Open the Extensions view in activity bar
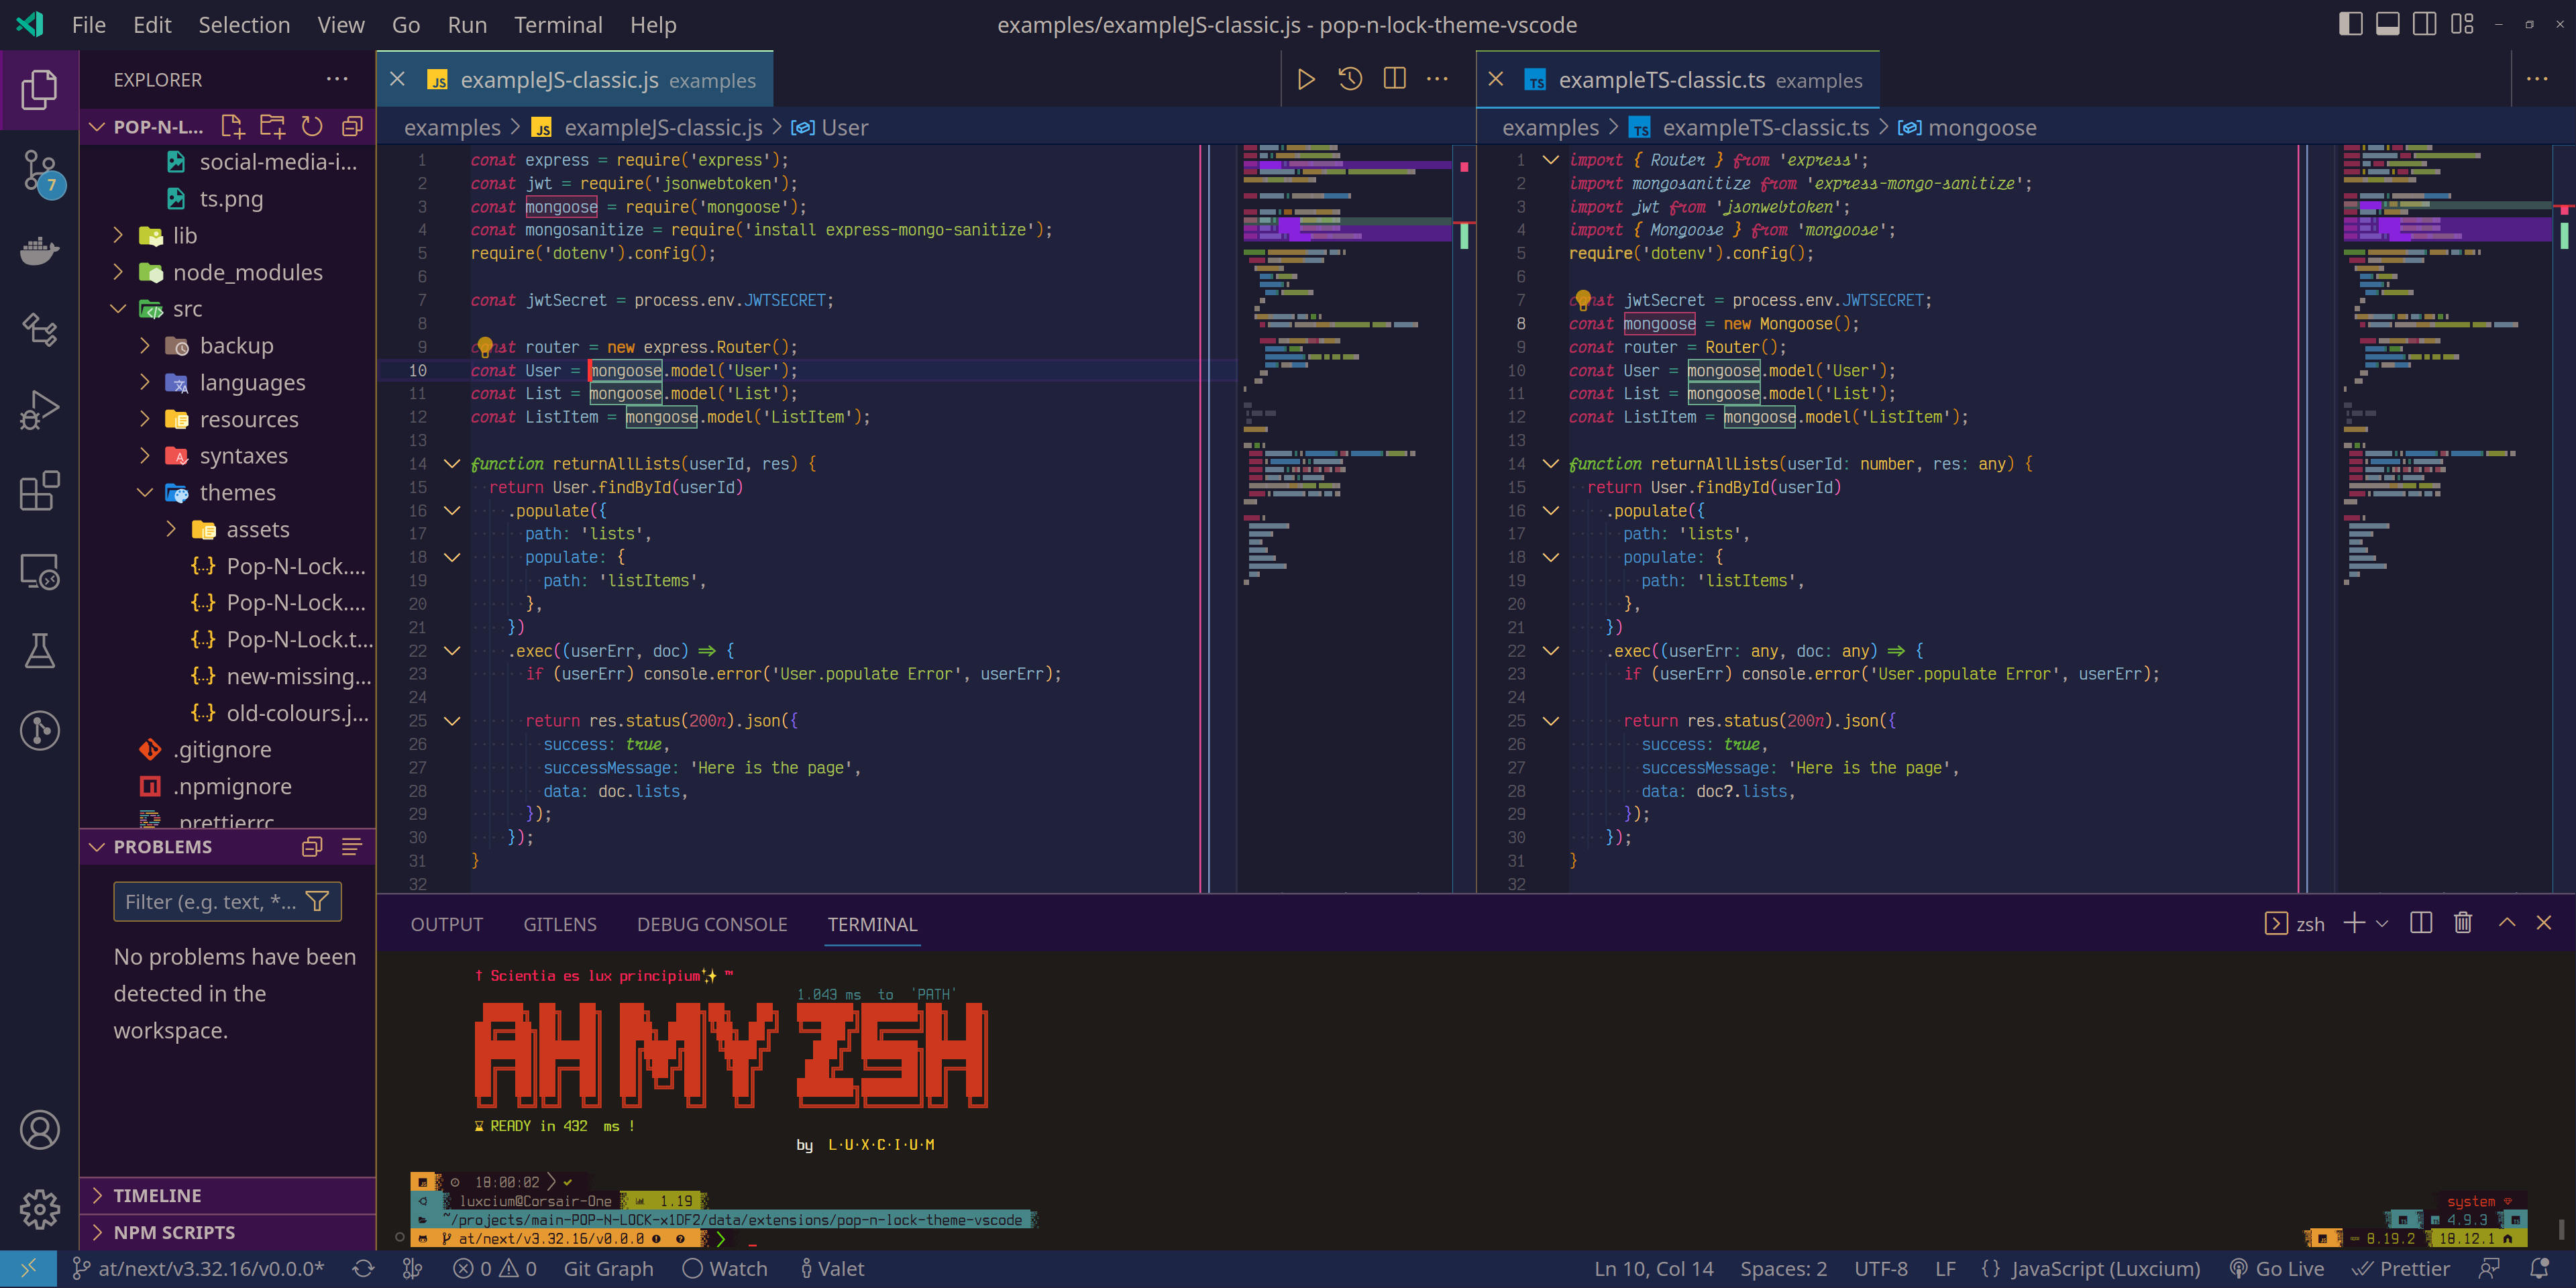Screen dimensions: 2576x1288 40,491
